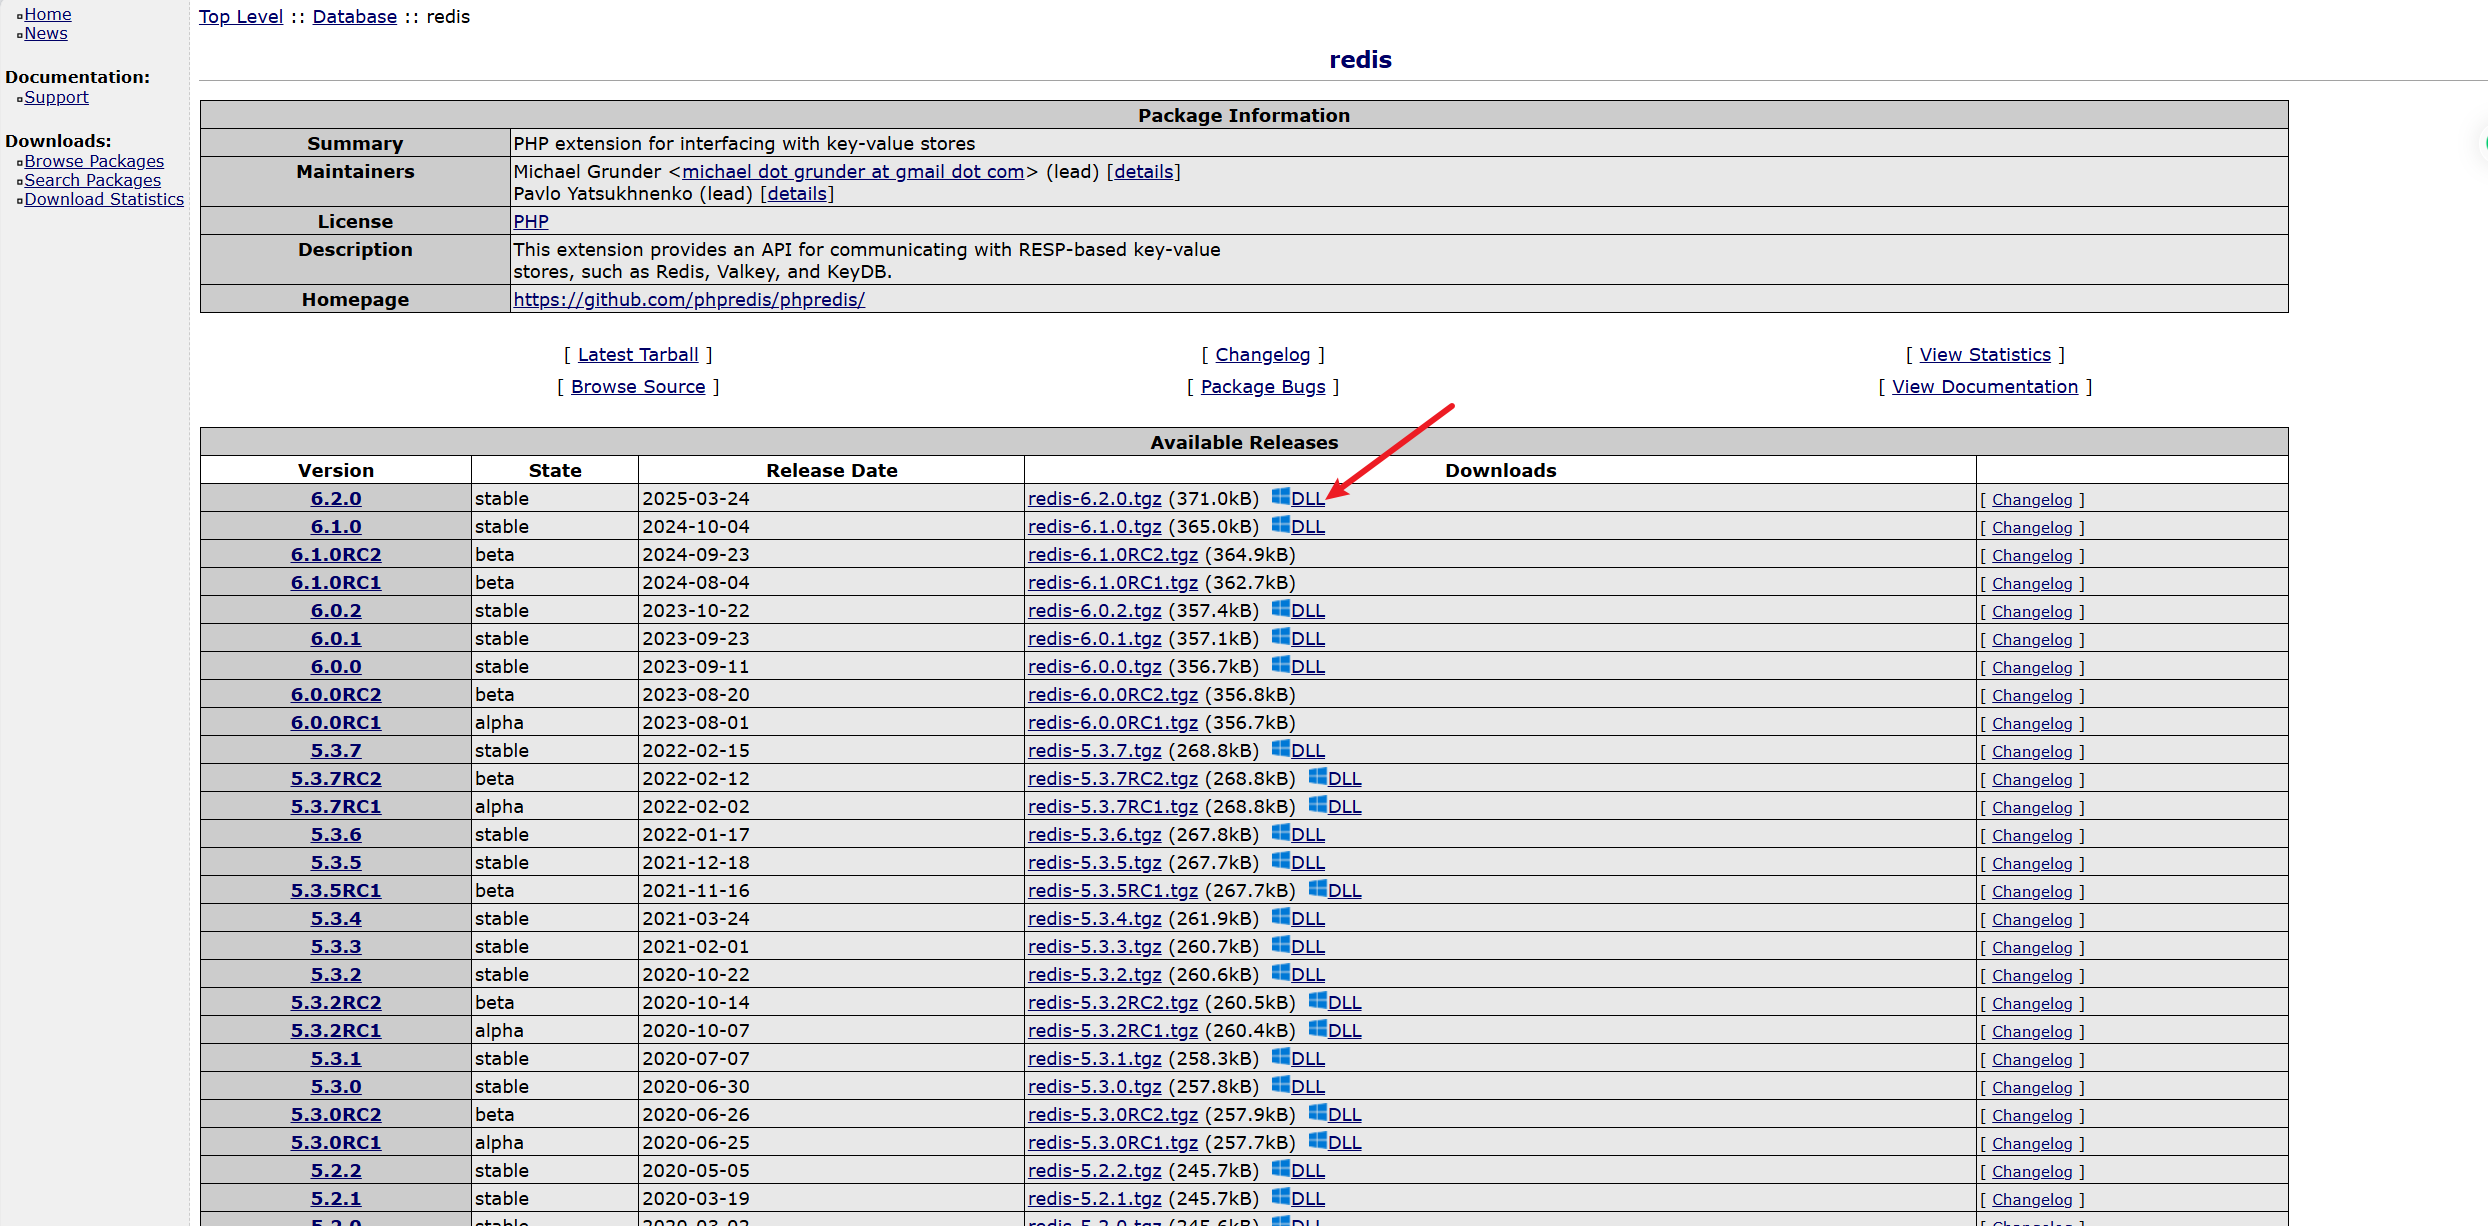Open Browse Source link
The width and height of the screenshot is (2488, 1226).
[638, 387]
